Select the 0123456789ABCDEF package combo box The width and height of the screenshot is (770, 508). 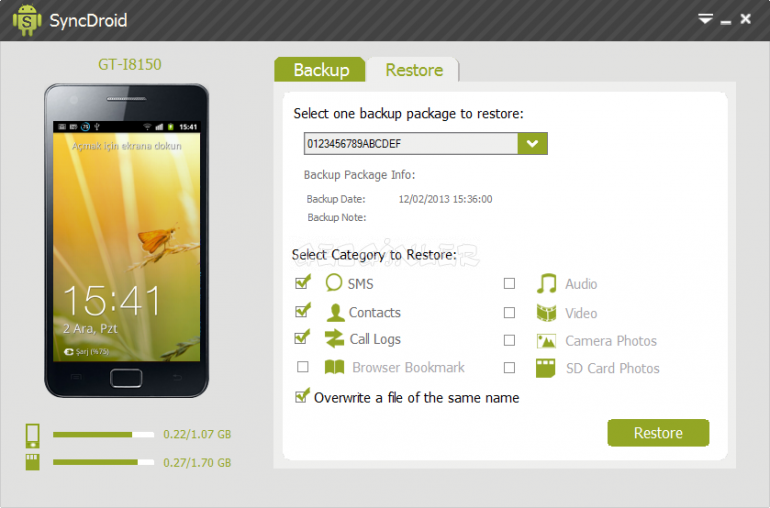tap(425, 143)
